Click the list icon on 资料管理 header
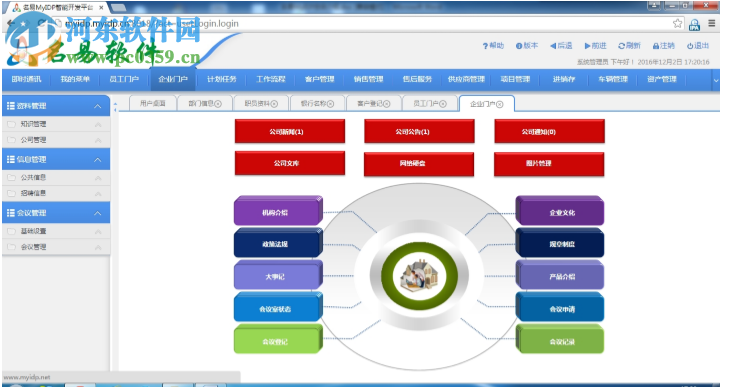Screen dimensions: 729x391 (11, 106)
